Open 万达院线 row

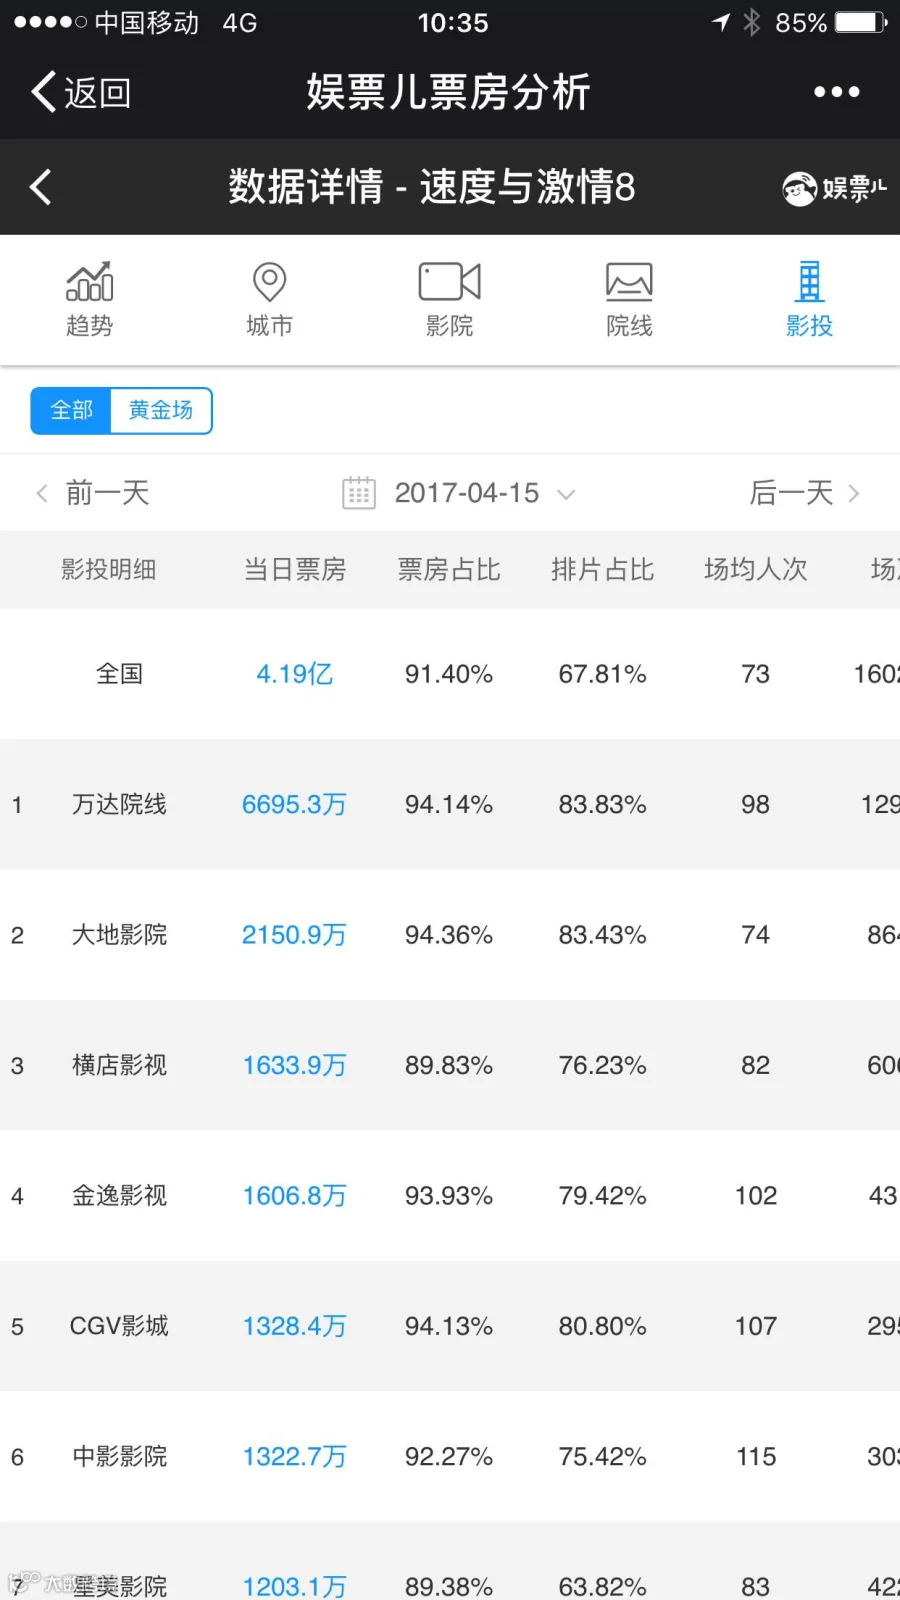point(450,805)
